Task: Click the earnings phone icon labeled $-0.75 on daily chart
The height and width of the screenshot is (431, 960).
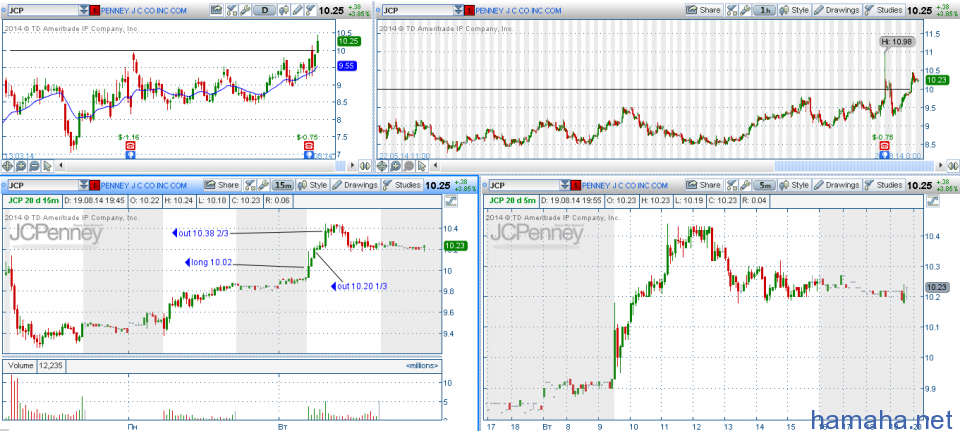Action: point(309,146)
